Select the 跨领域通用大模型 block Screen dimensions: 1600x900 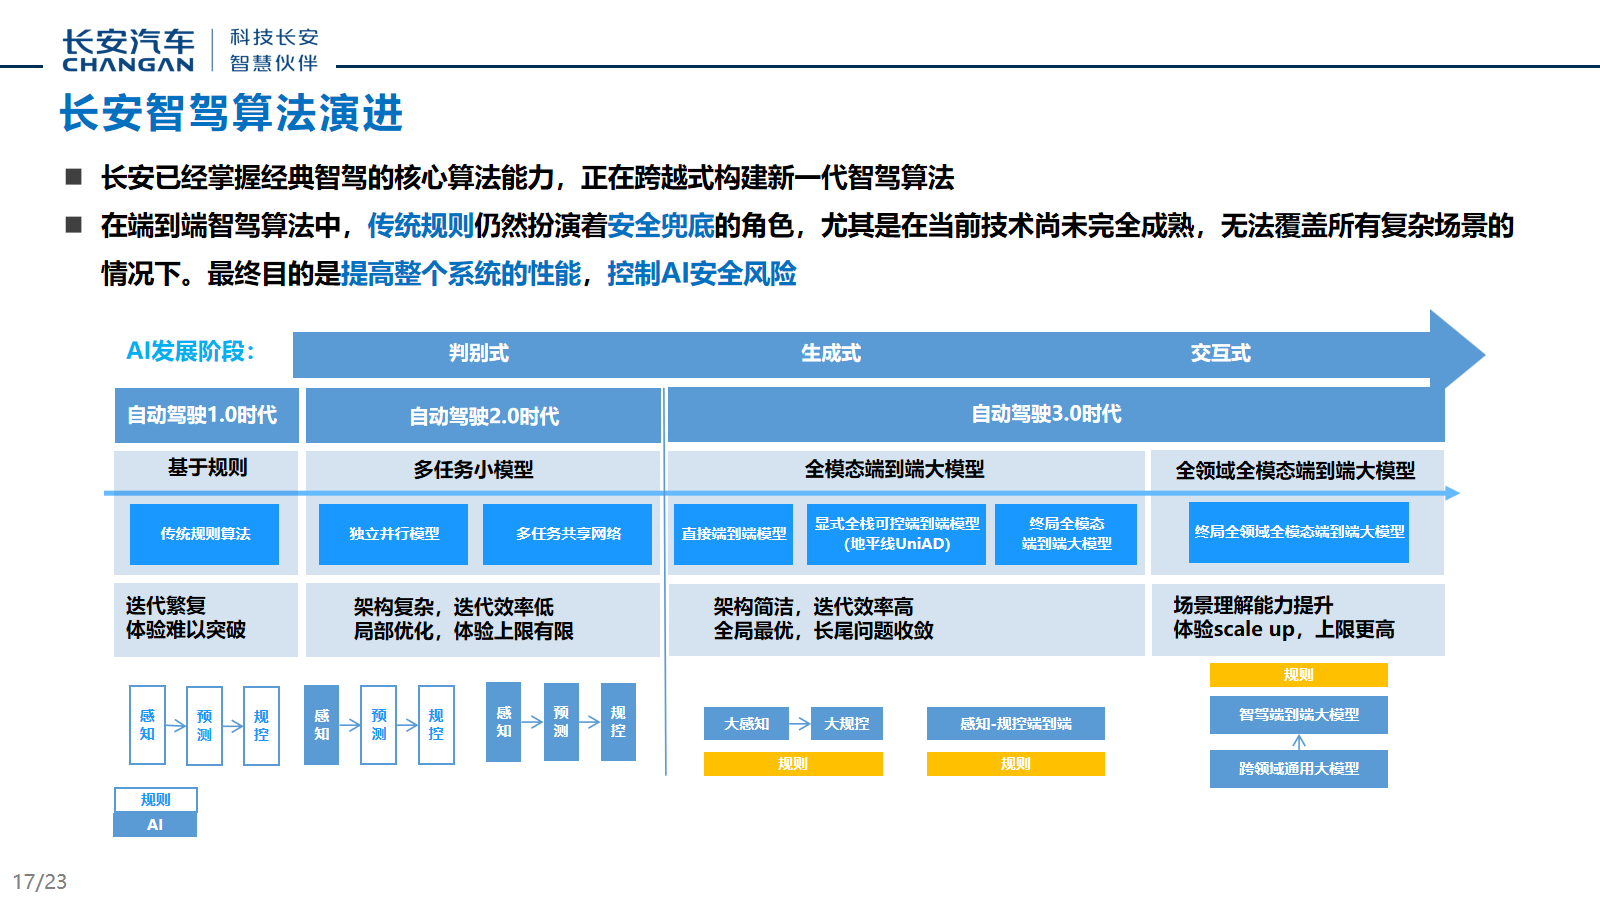(1298, 768)
